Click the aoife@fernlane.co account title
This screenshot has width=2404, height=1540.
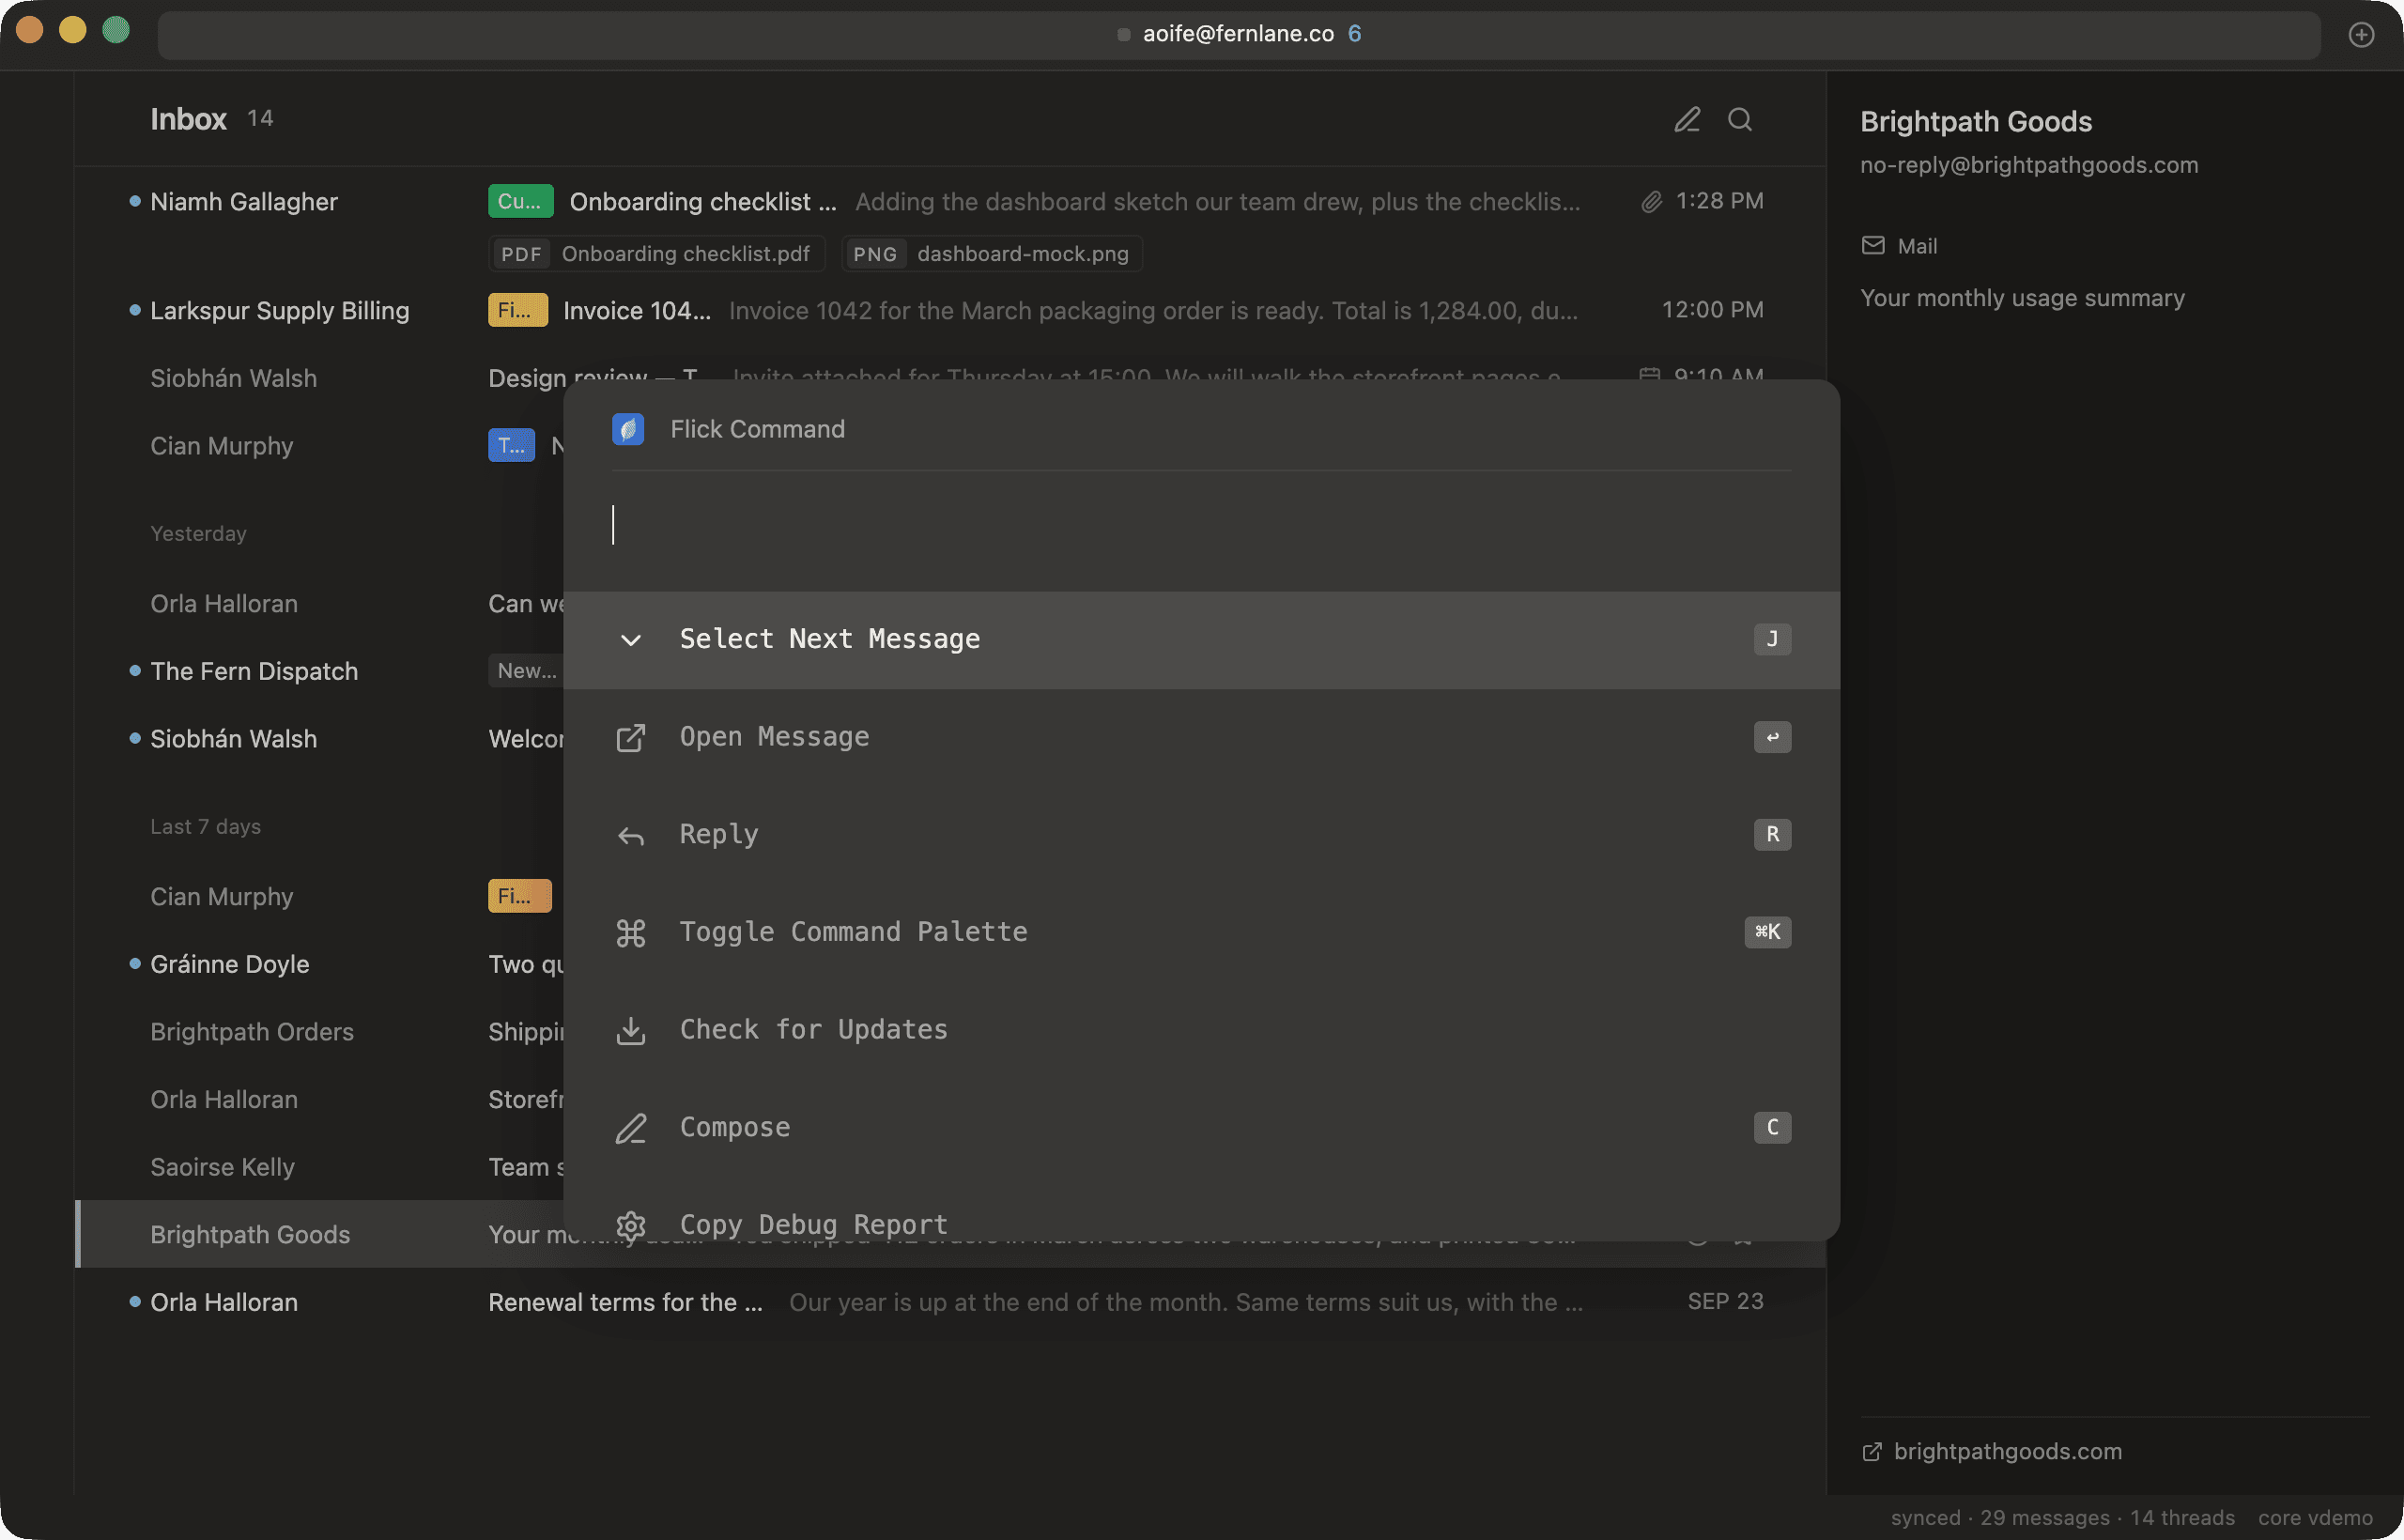click(x=1238, y=34)
